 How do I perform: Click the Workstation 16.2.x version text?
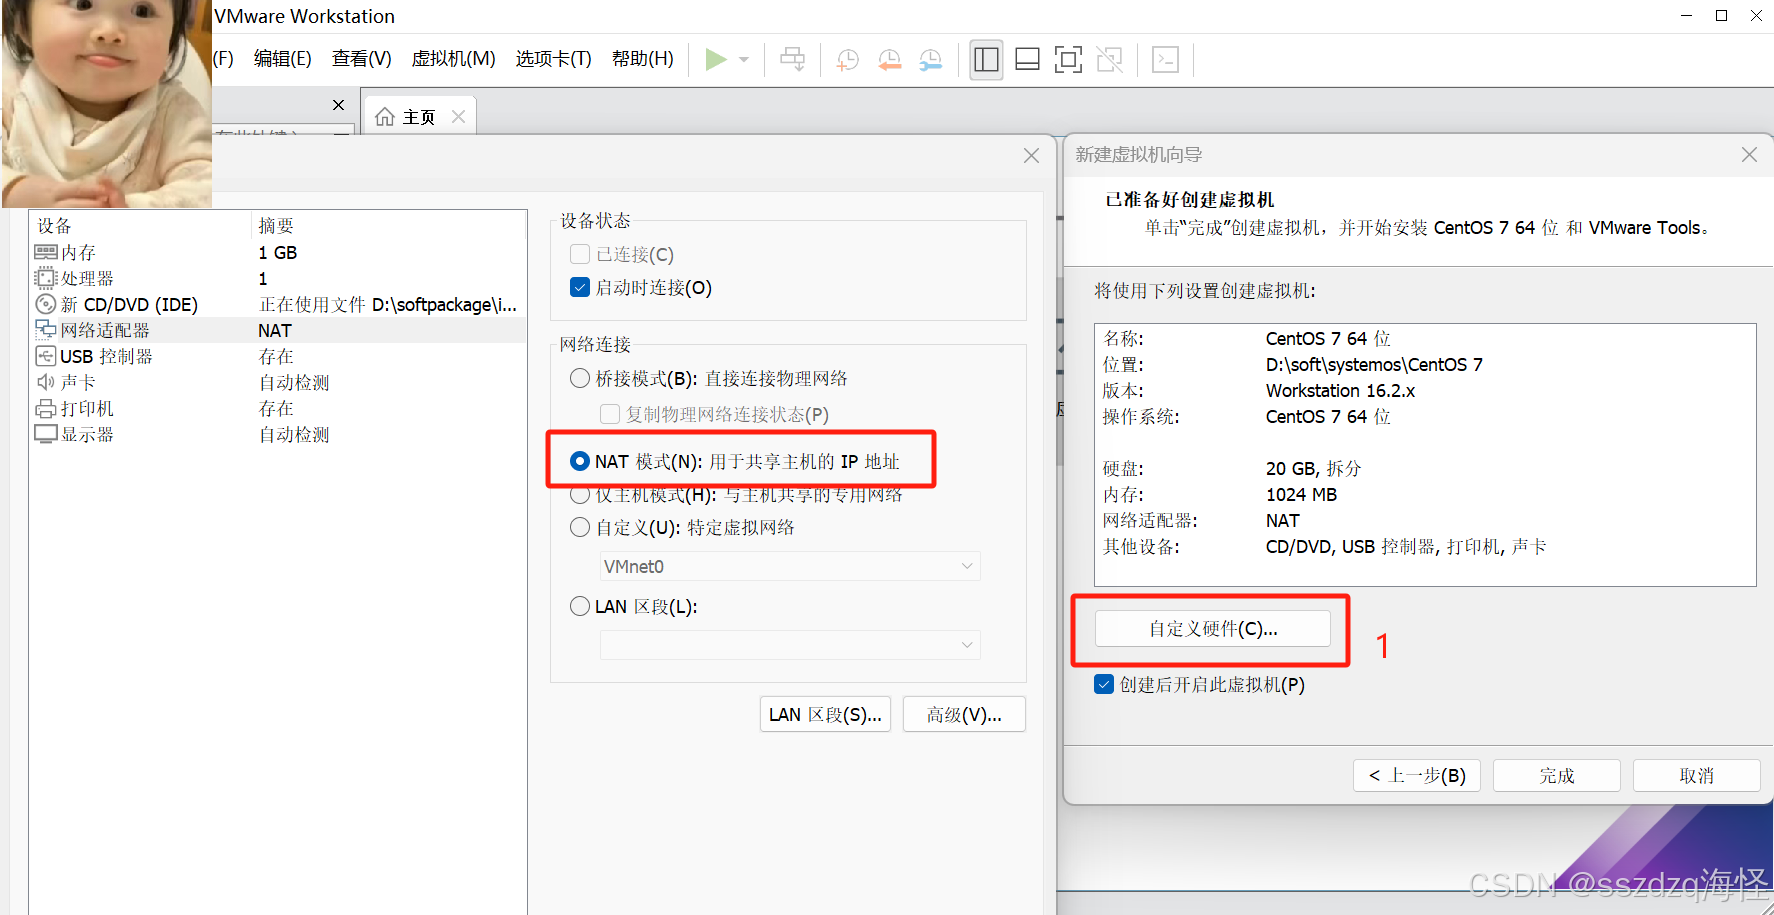point(1340,391)
